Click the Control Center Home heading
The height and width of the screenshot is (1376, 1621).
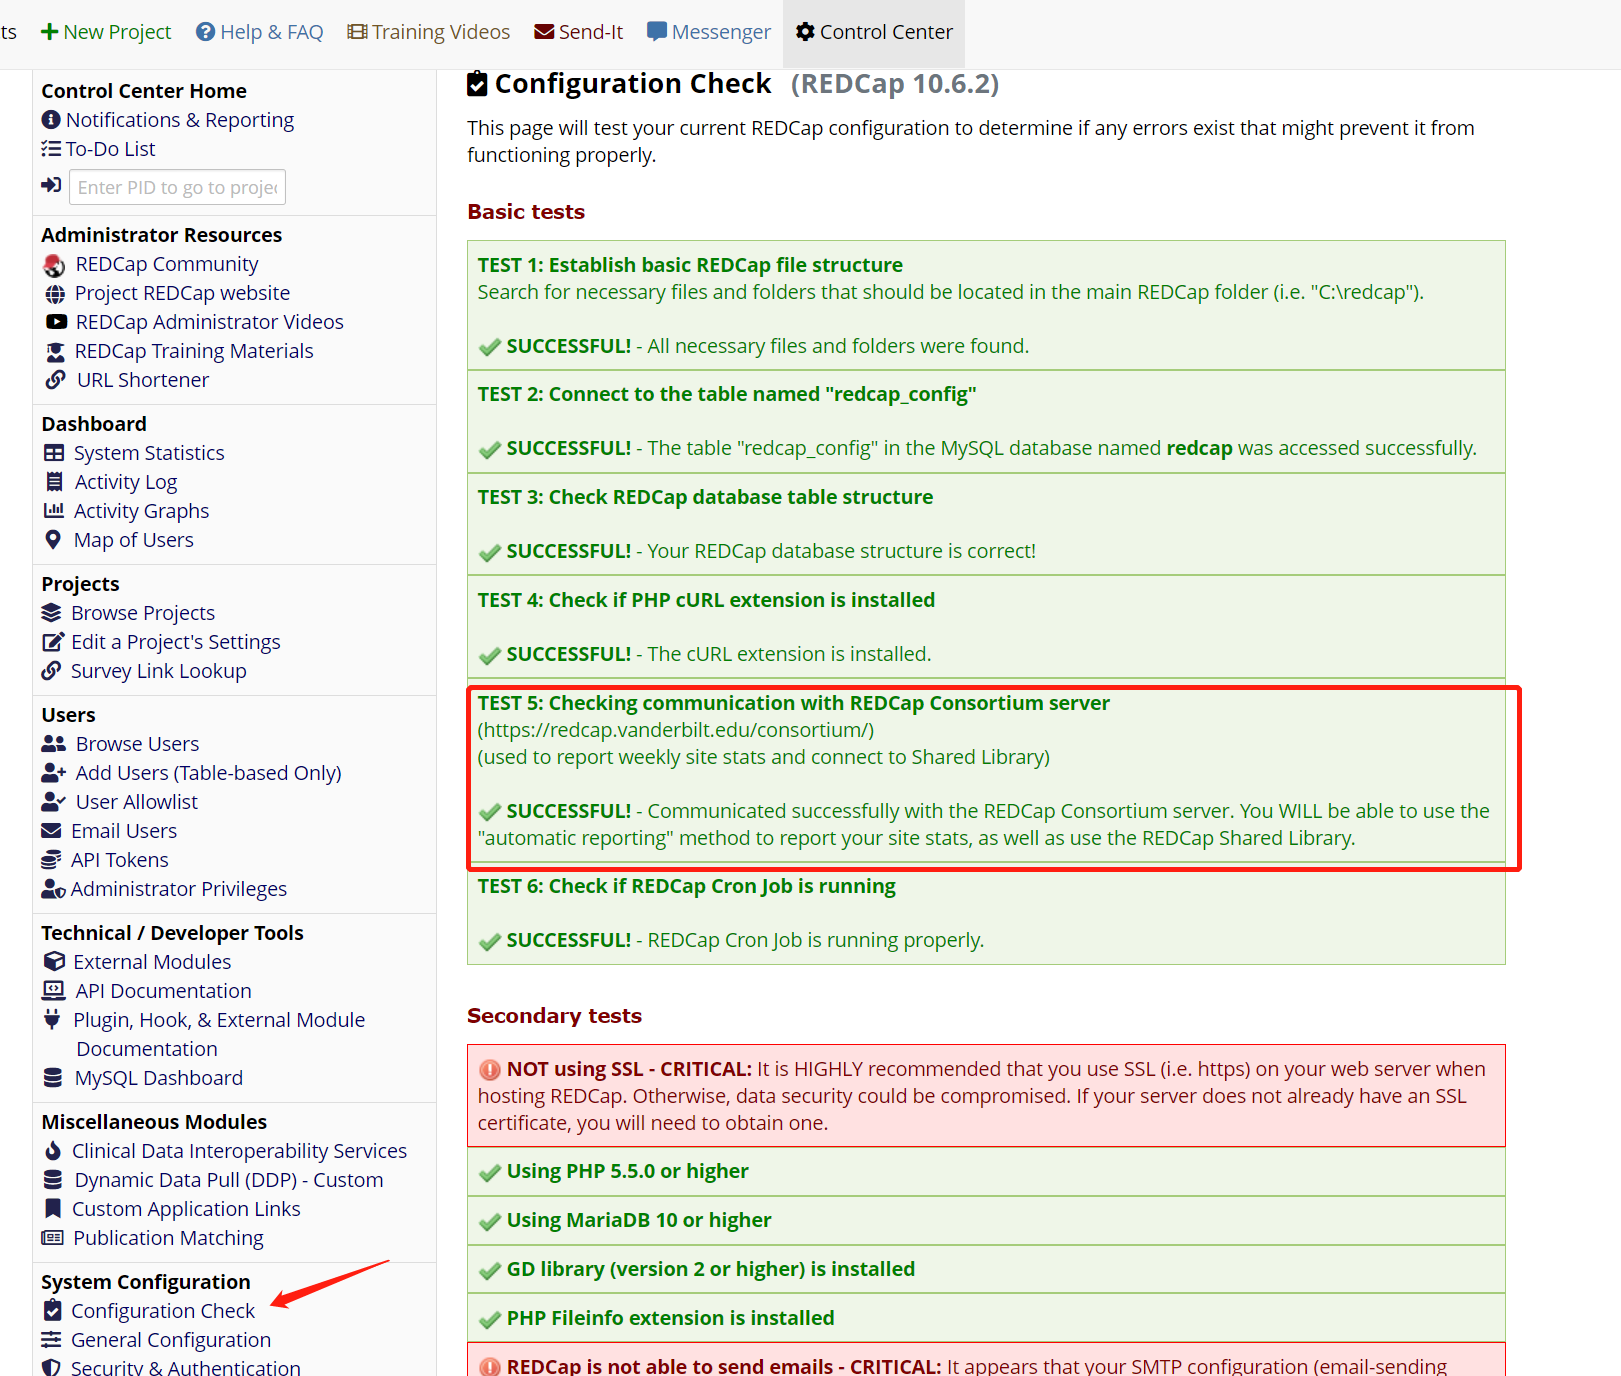pos(144,91)
